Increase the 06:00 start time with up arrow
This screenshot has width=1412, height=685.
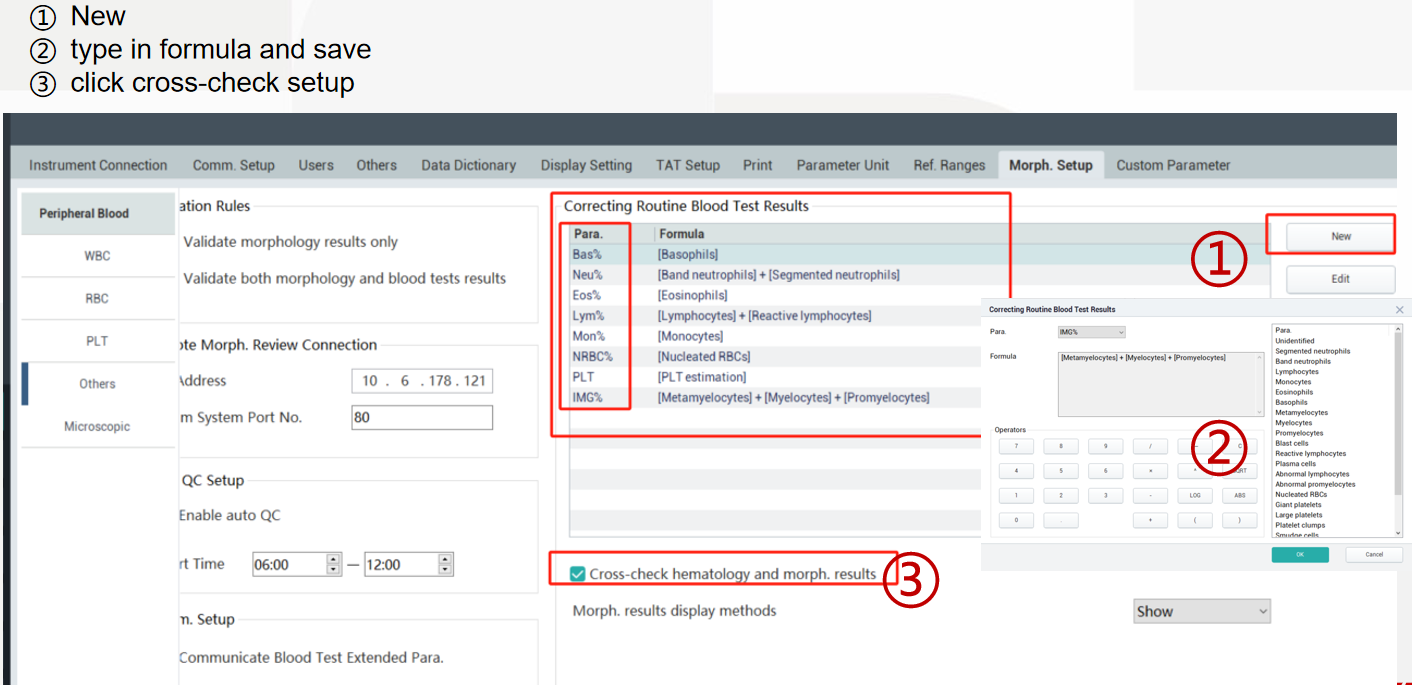click(x=331, y=559)
